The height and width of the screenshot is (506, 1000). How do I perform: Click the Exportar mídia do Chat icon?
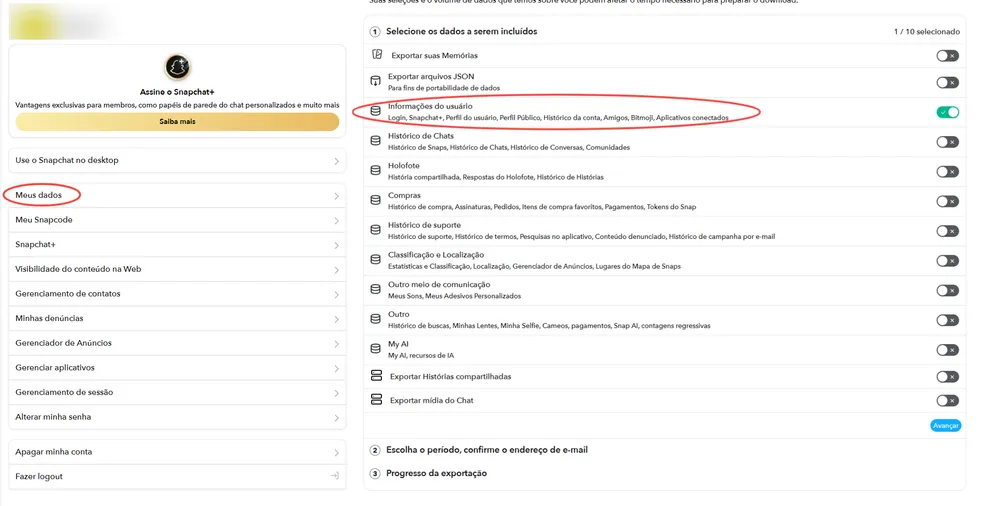376,400
